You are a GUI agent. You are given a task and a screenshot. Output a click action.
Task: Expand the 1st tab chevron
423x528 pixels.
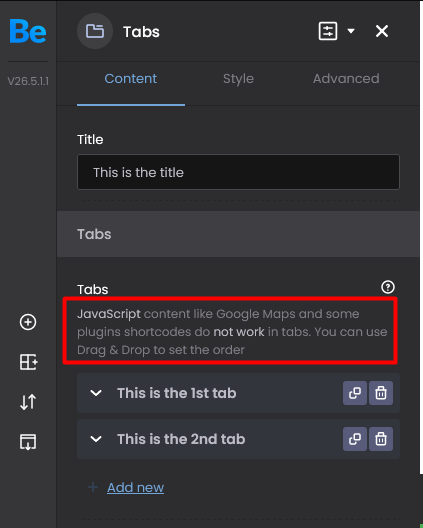(x=96, y=393)
